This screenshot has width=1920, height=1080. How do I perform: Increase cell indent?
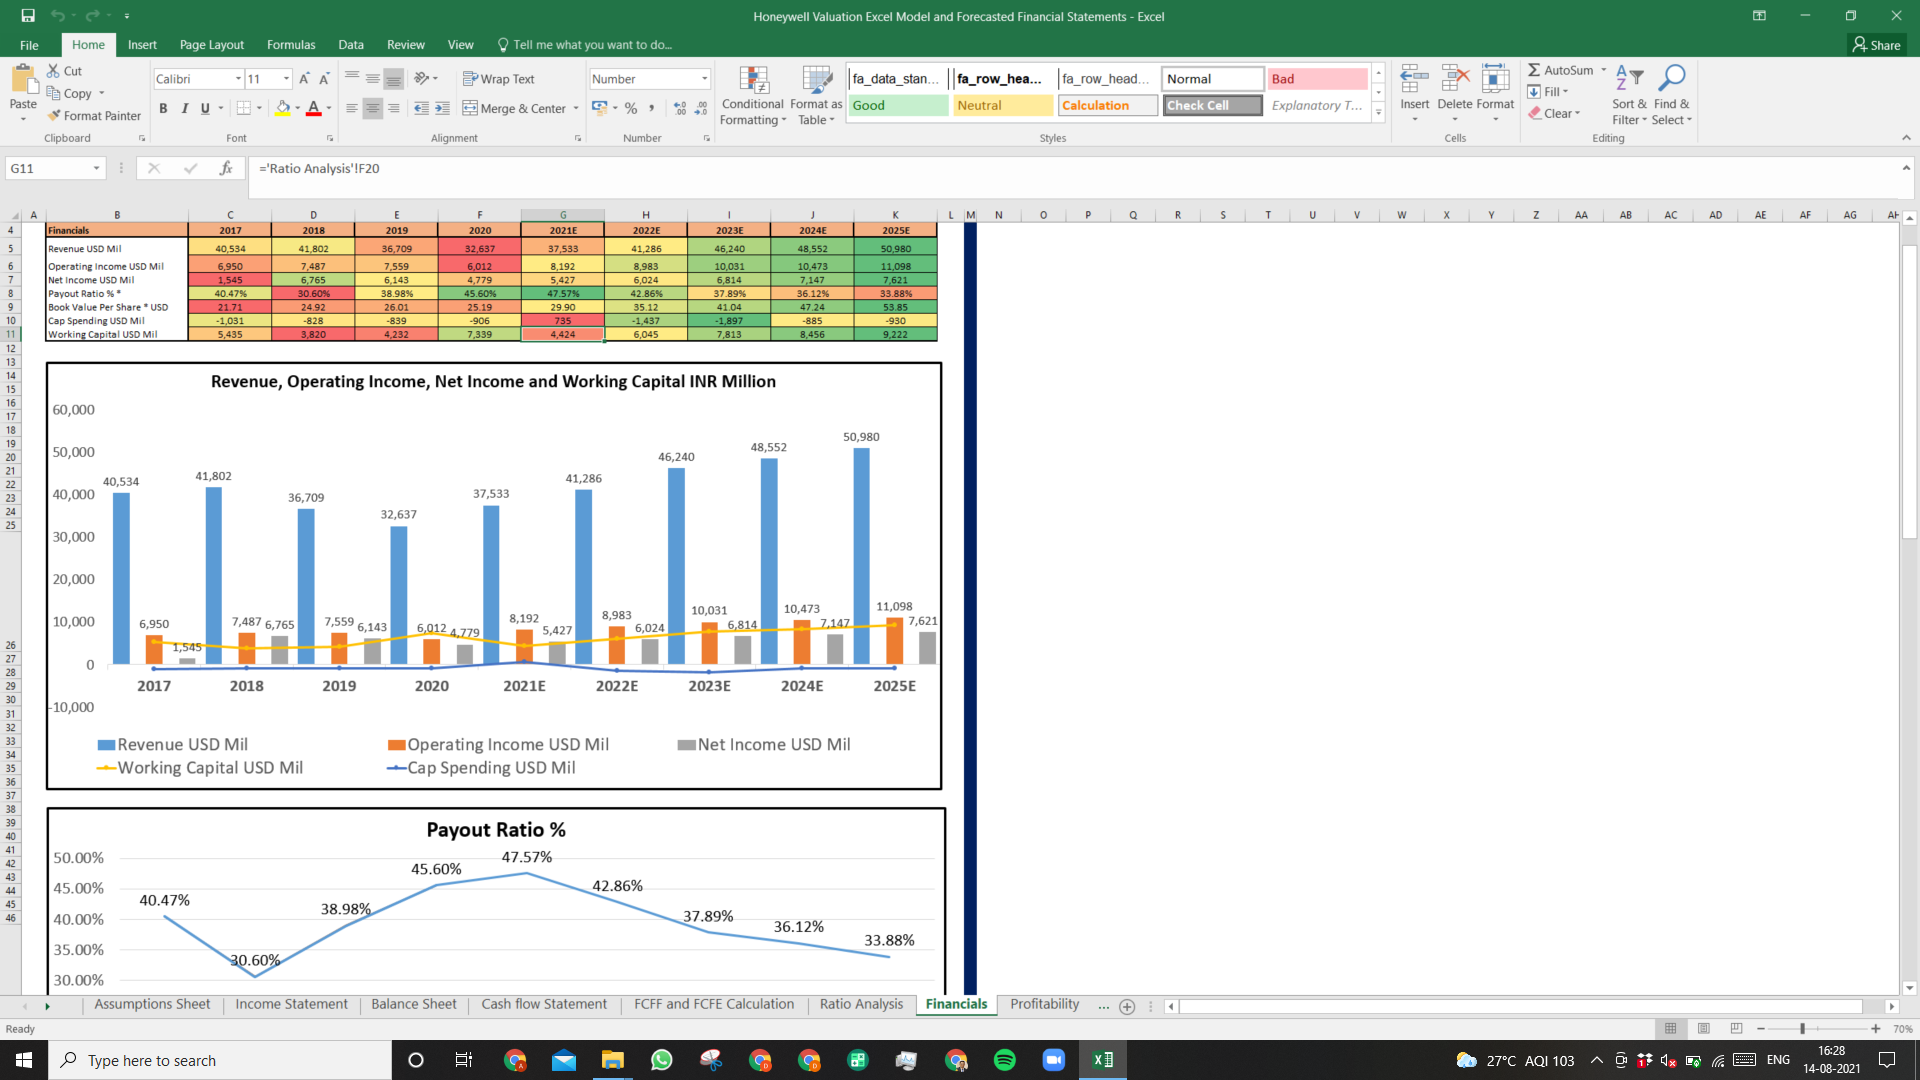[x=442, y=108]
